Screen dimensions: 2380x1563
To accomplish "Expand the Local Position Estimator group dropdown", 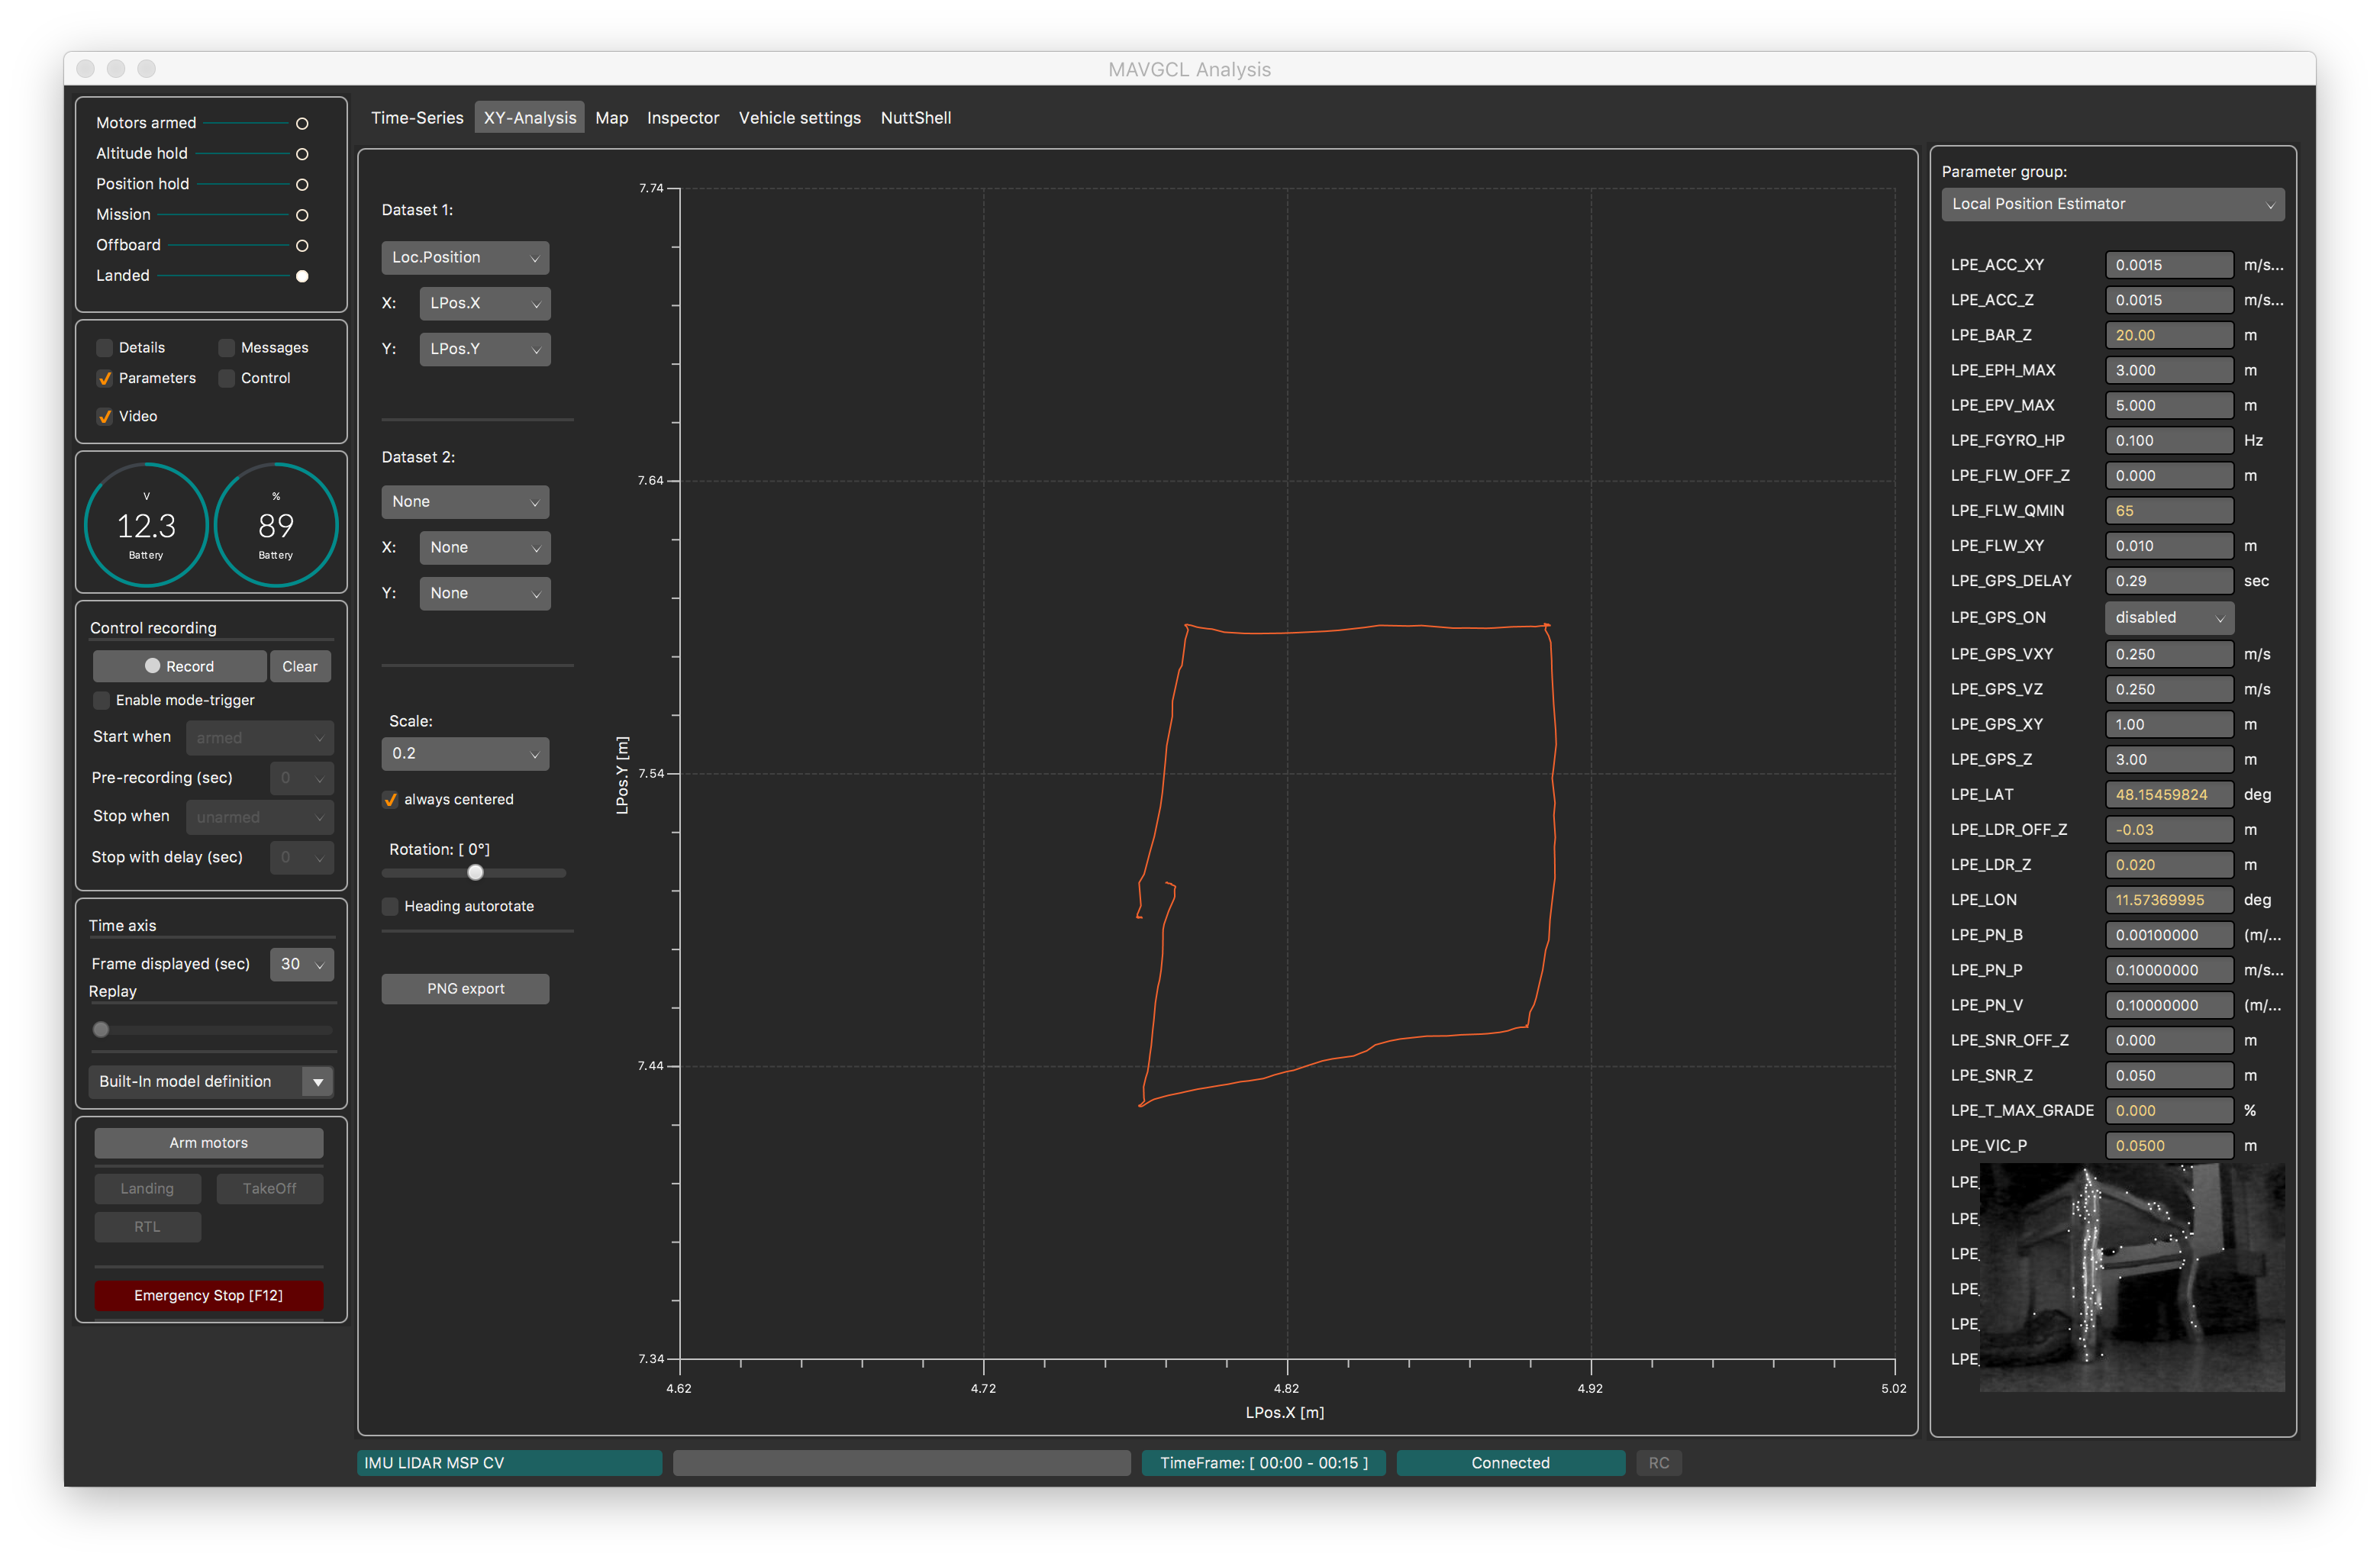I will [2112, 204].
